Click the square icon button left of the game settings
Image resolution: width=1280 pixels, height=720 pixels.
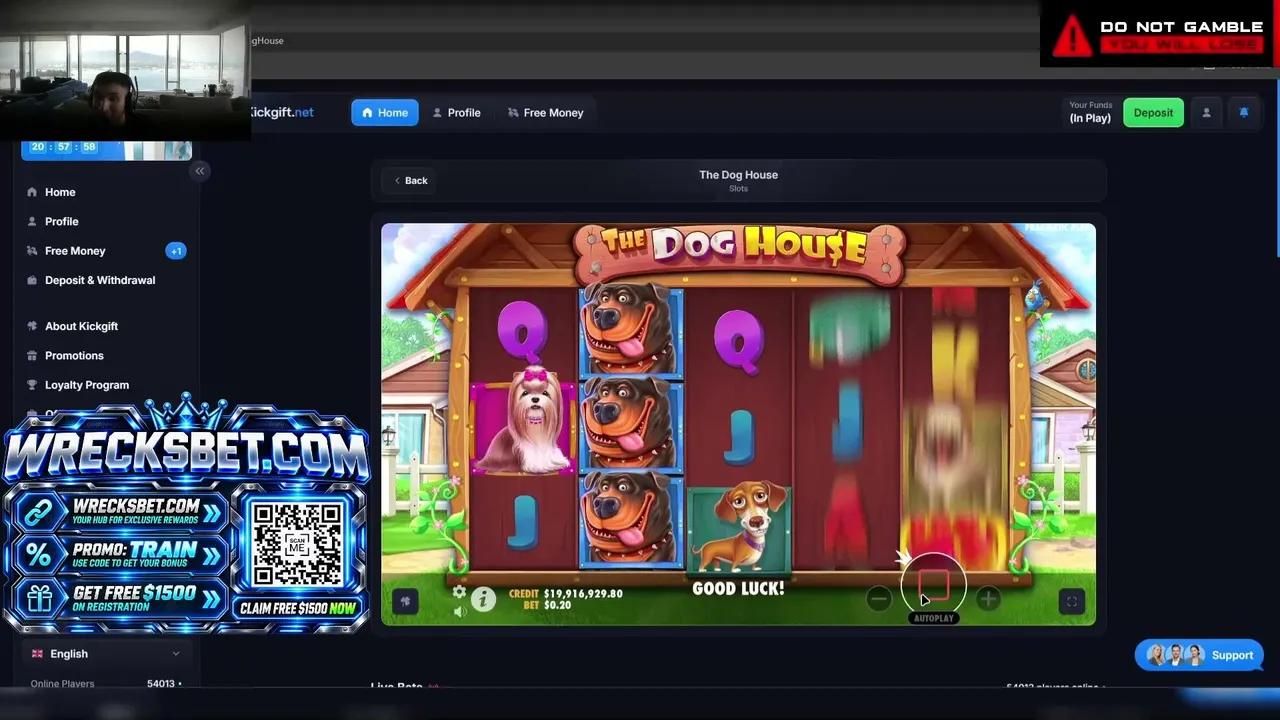pyautogui.click(x=405, y=601)
